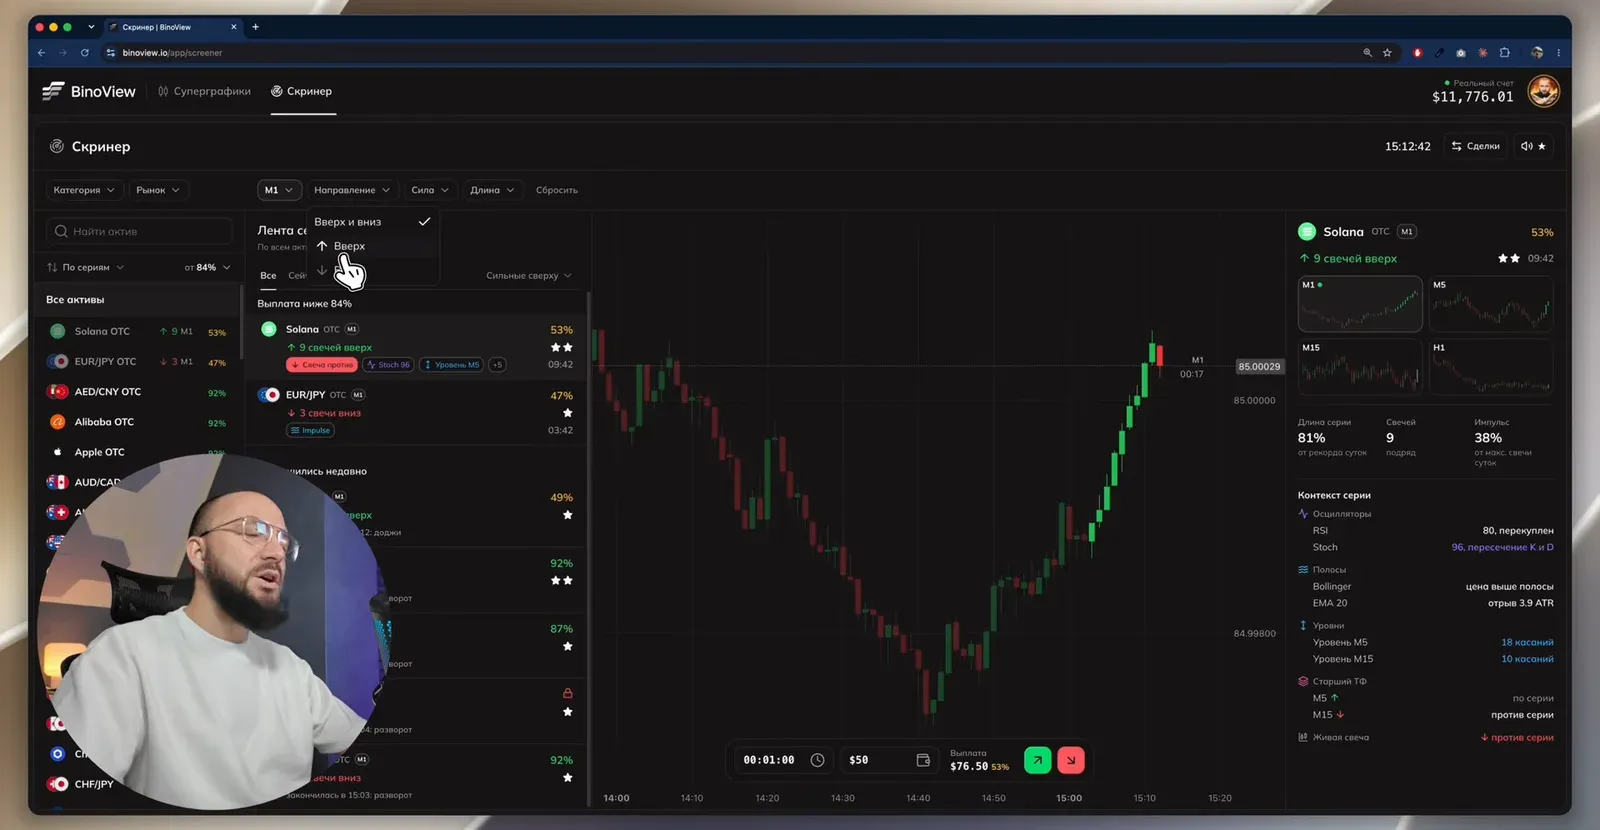Image resolution: width=1600 pixels, height=830 pixels.
Task: Click the Impulse tag on EUR/JPY card
Action: (311, 431)
